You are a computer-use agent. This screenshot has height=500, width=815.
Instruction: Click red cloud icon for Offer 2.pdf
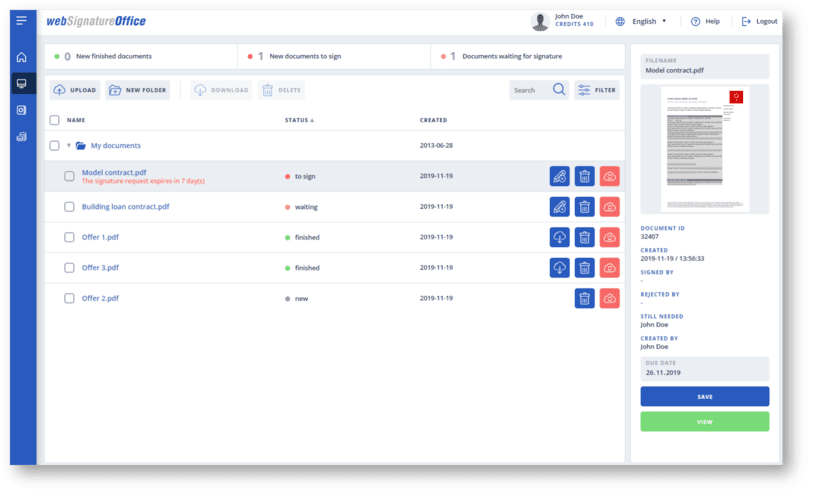(x=609, y=298)
